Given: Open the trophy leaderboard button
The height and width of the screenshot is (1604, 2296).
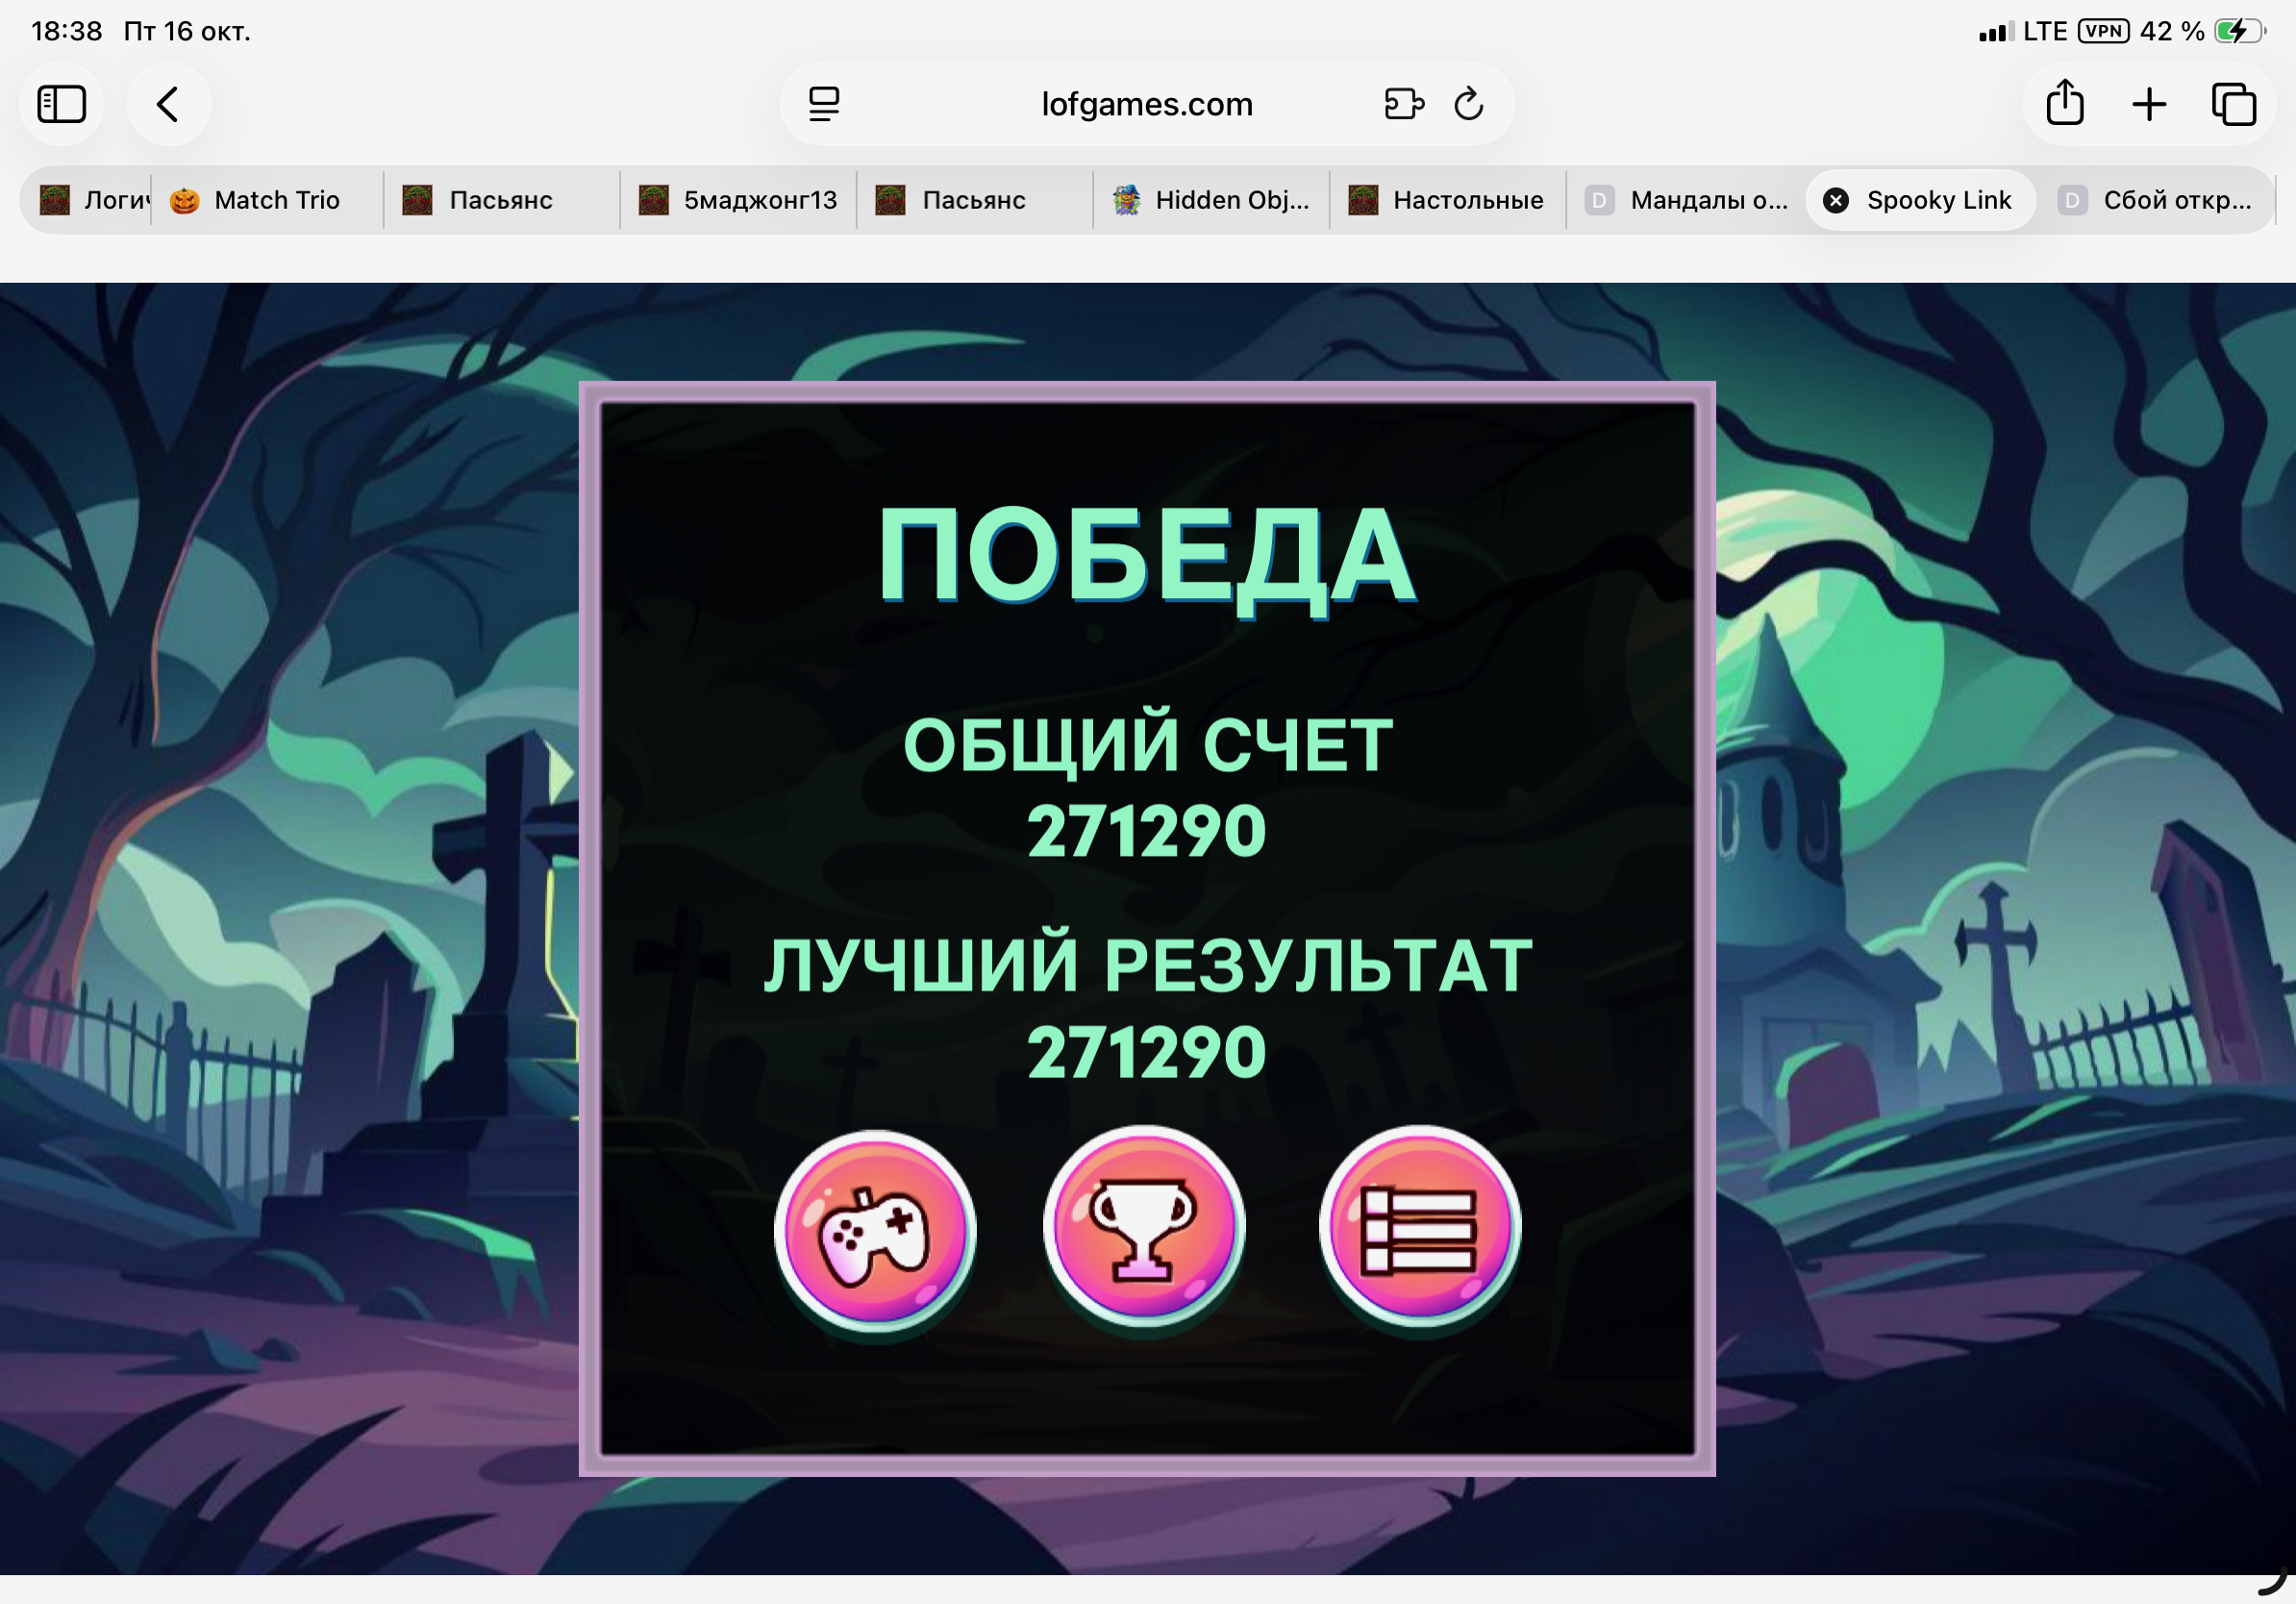Looking at the screenshot, I should pyautogui.click(x=1145, y=1227).
